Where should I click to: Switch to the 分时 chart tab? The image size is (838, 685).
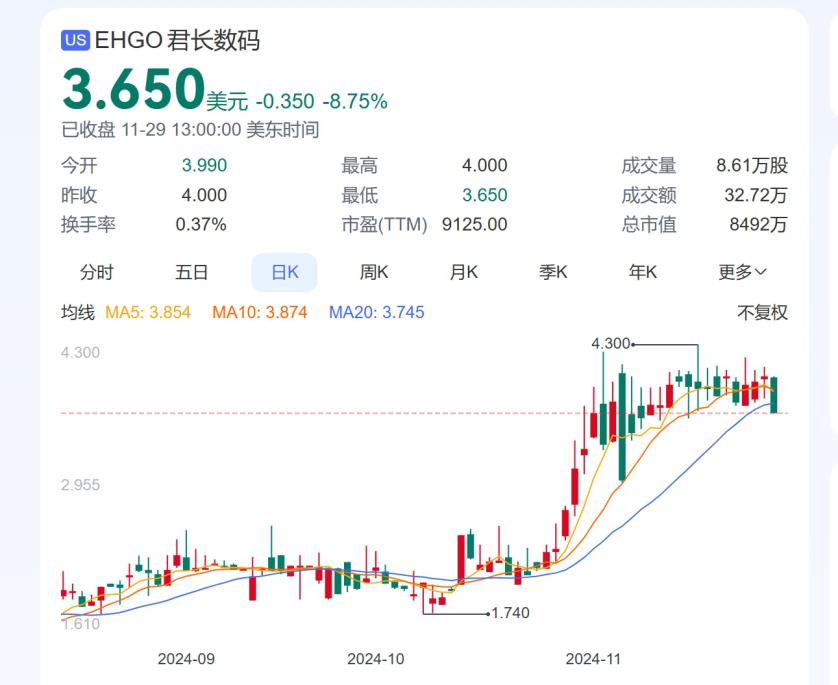97,273
